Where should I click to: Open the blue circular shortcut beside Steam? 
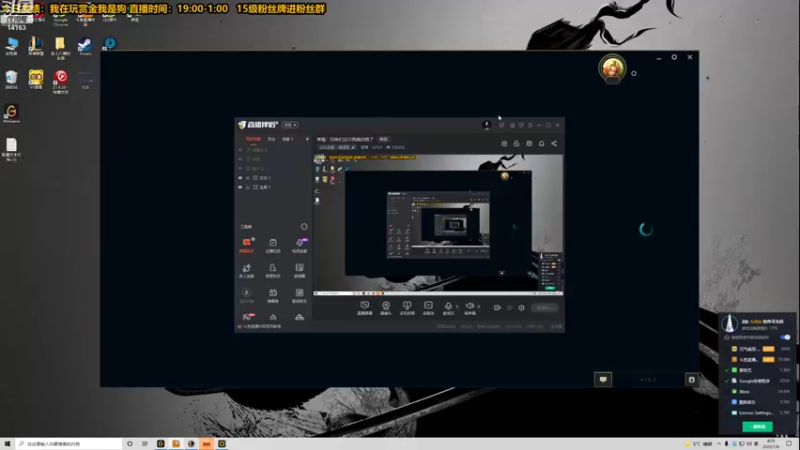coord(110,43)
